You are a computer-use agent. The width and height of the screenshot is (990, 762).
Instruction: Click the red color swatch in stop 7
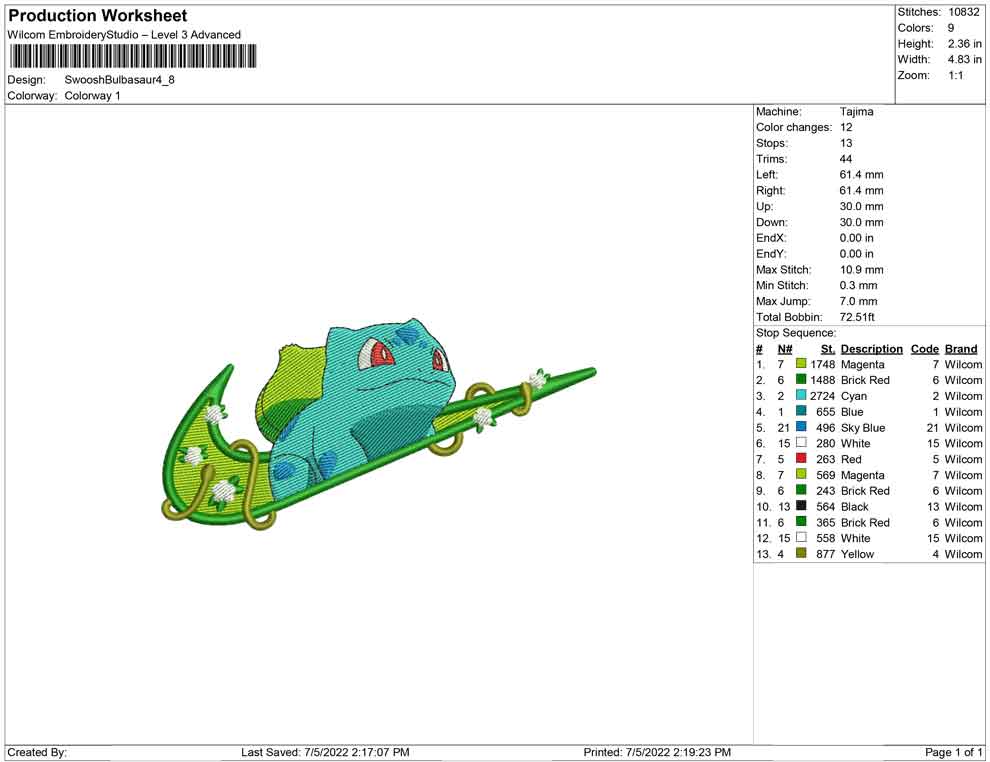click(801, 459)
